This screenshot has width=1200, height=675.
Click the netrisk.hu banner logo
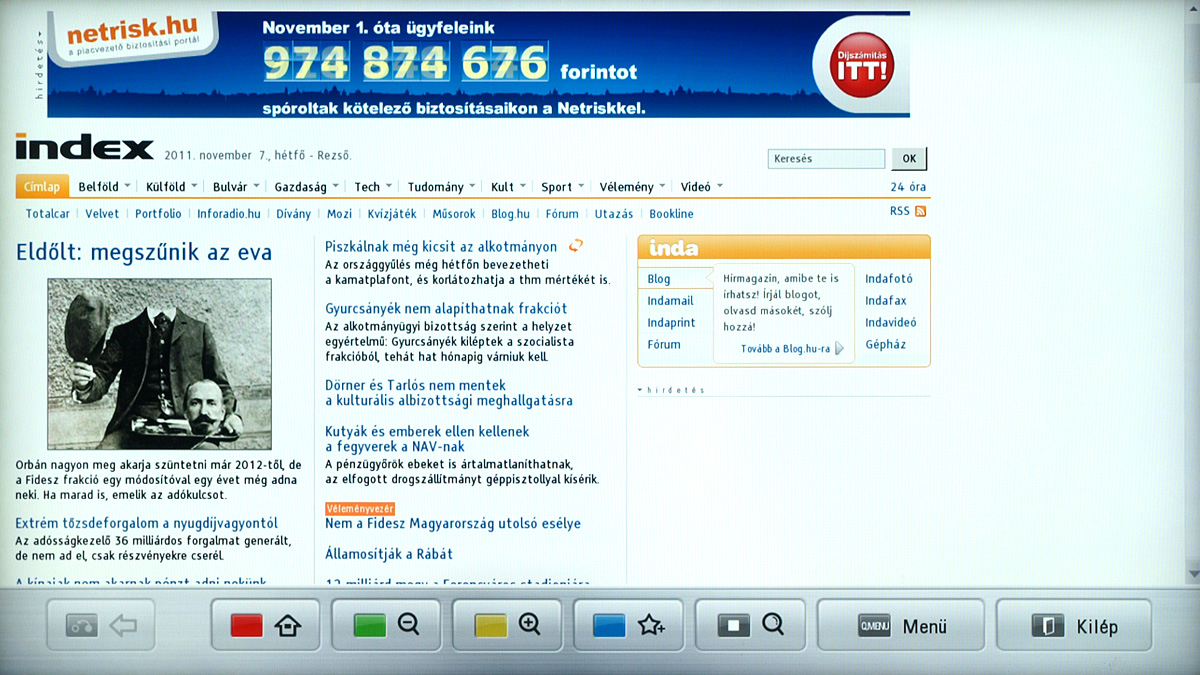[132, 35]
